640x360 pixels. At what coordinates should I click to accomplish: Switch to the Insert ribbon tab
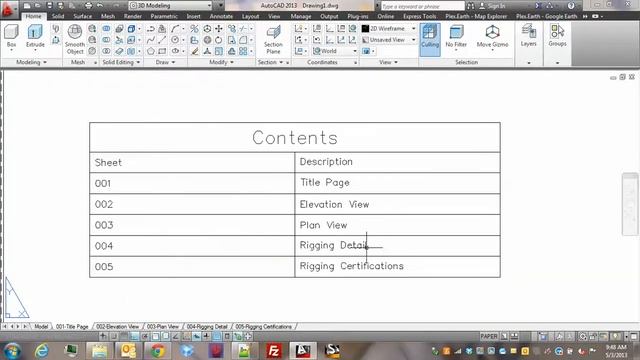click(193, 16)
